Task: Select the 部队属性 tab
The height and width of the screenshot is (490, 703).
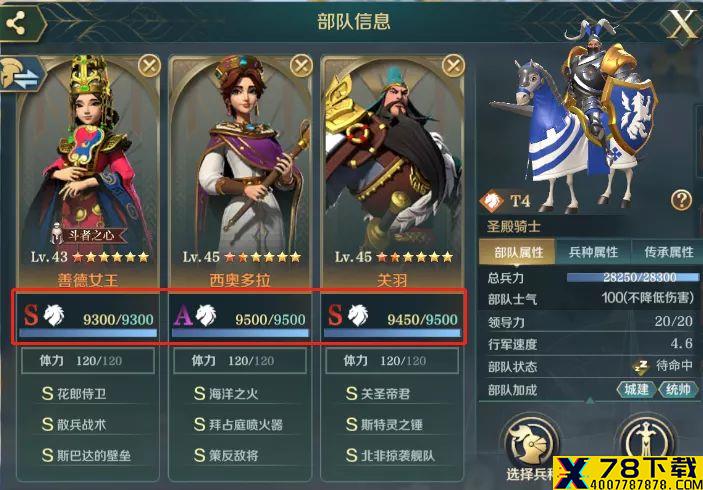Action: point(518,252)
